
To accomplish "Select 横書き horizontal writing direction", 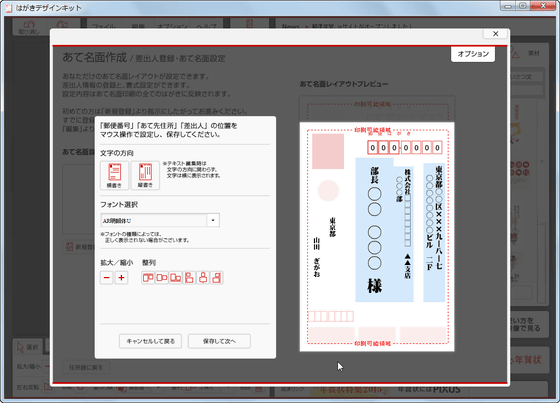I will tap(114, 175).
